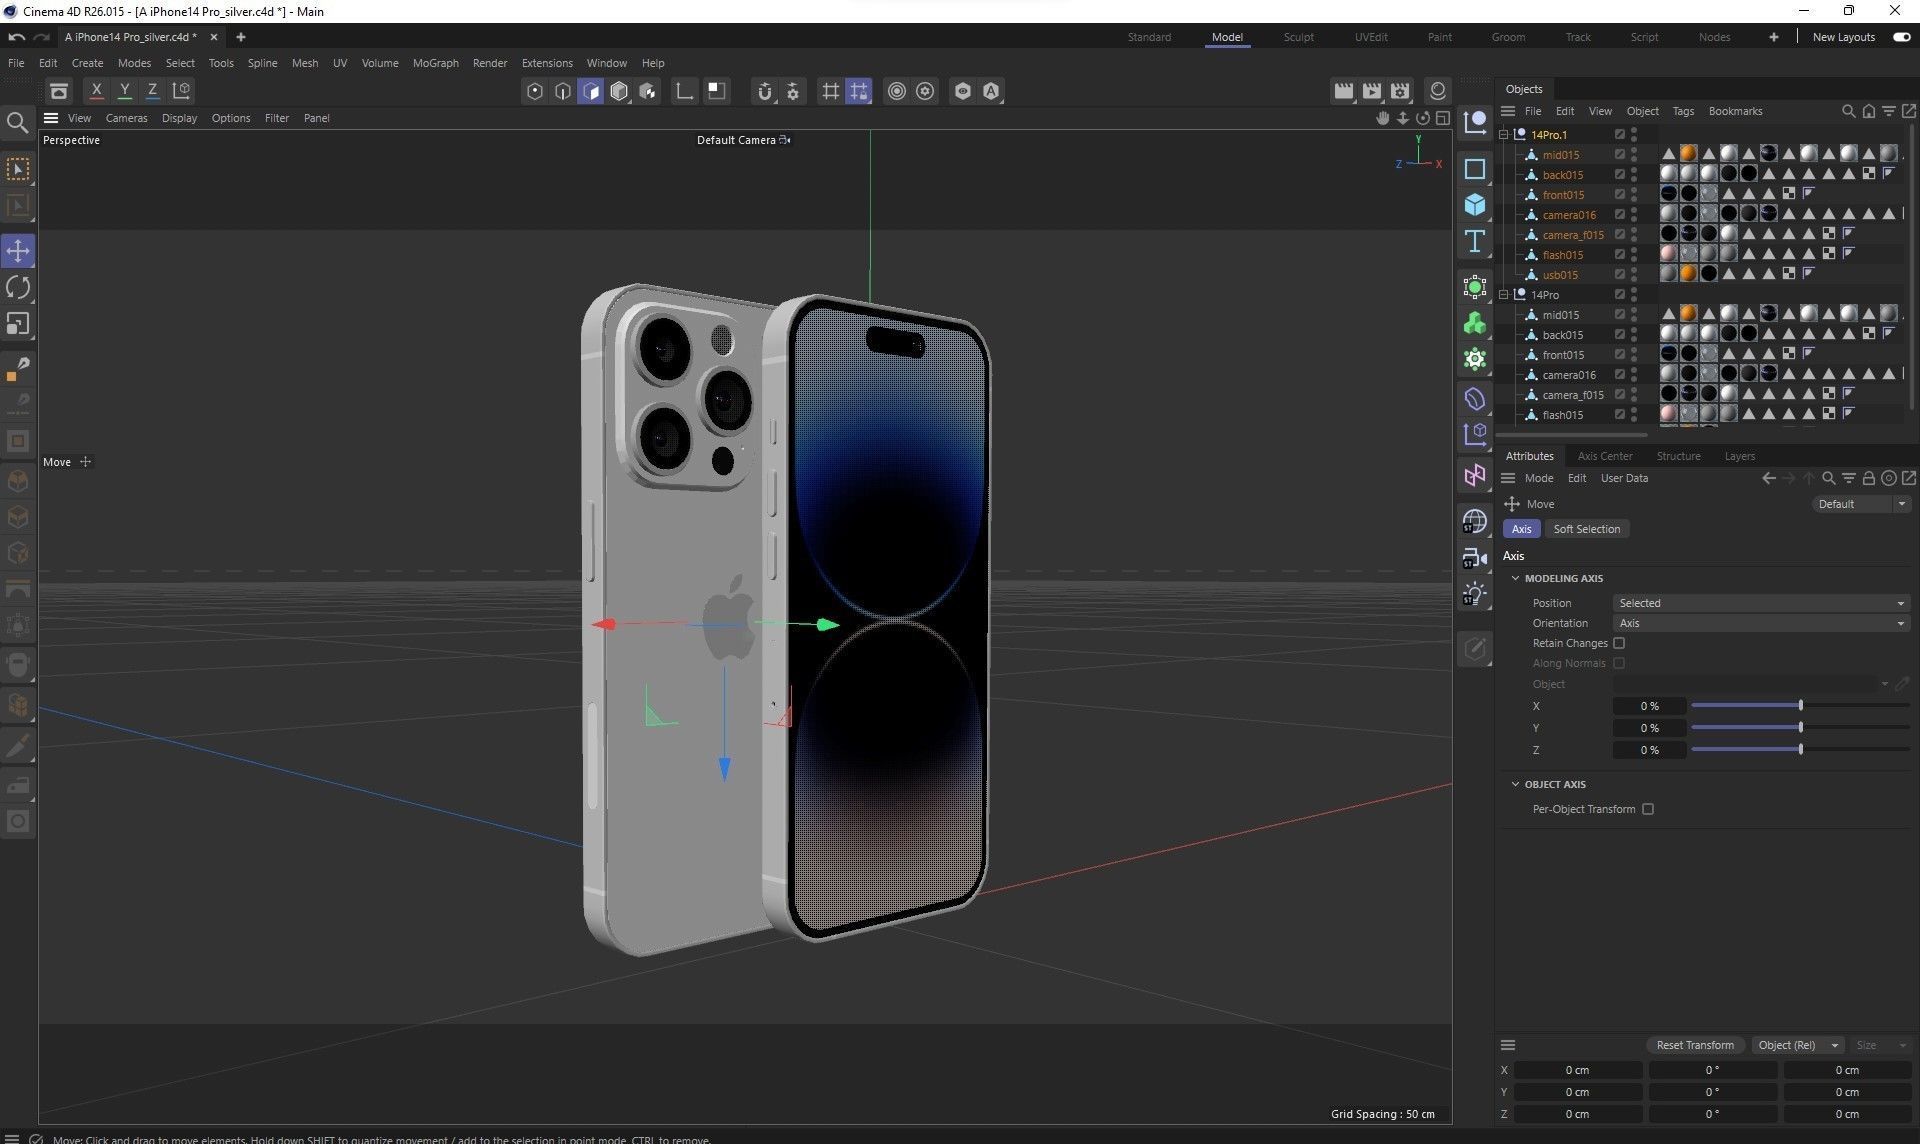The width and height of the screenshot is (1920, 1144).
Task: Open viewport Cameras menu
Action: (x=126, y=118)
